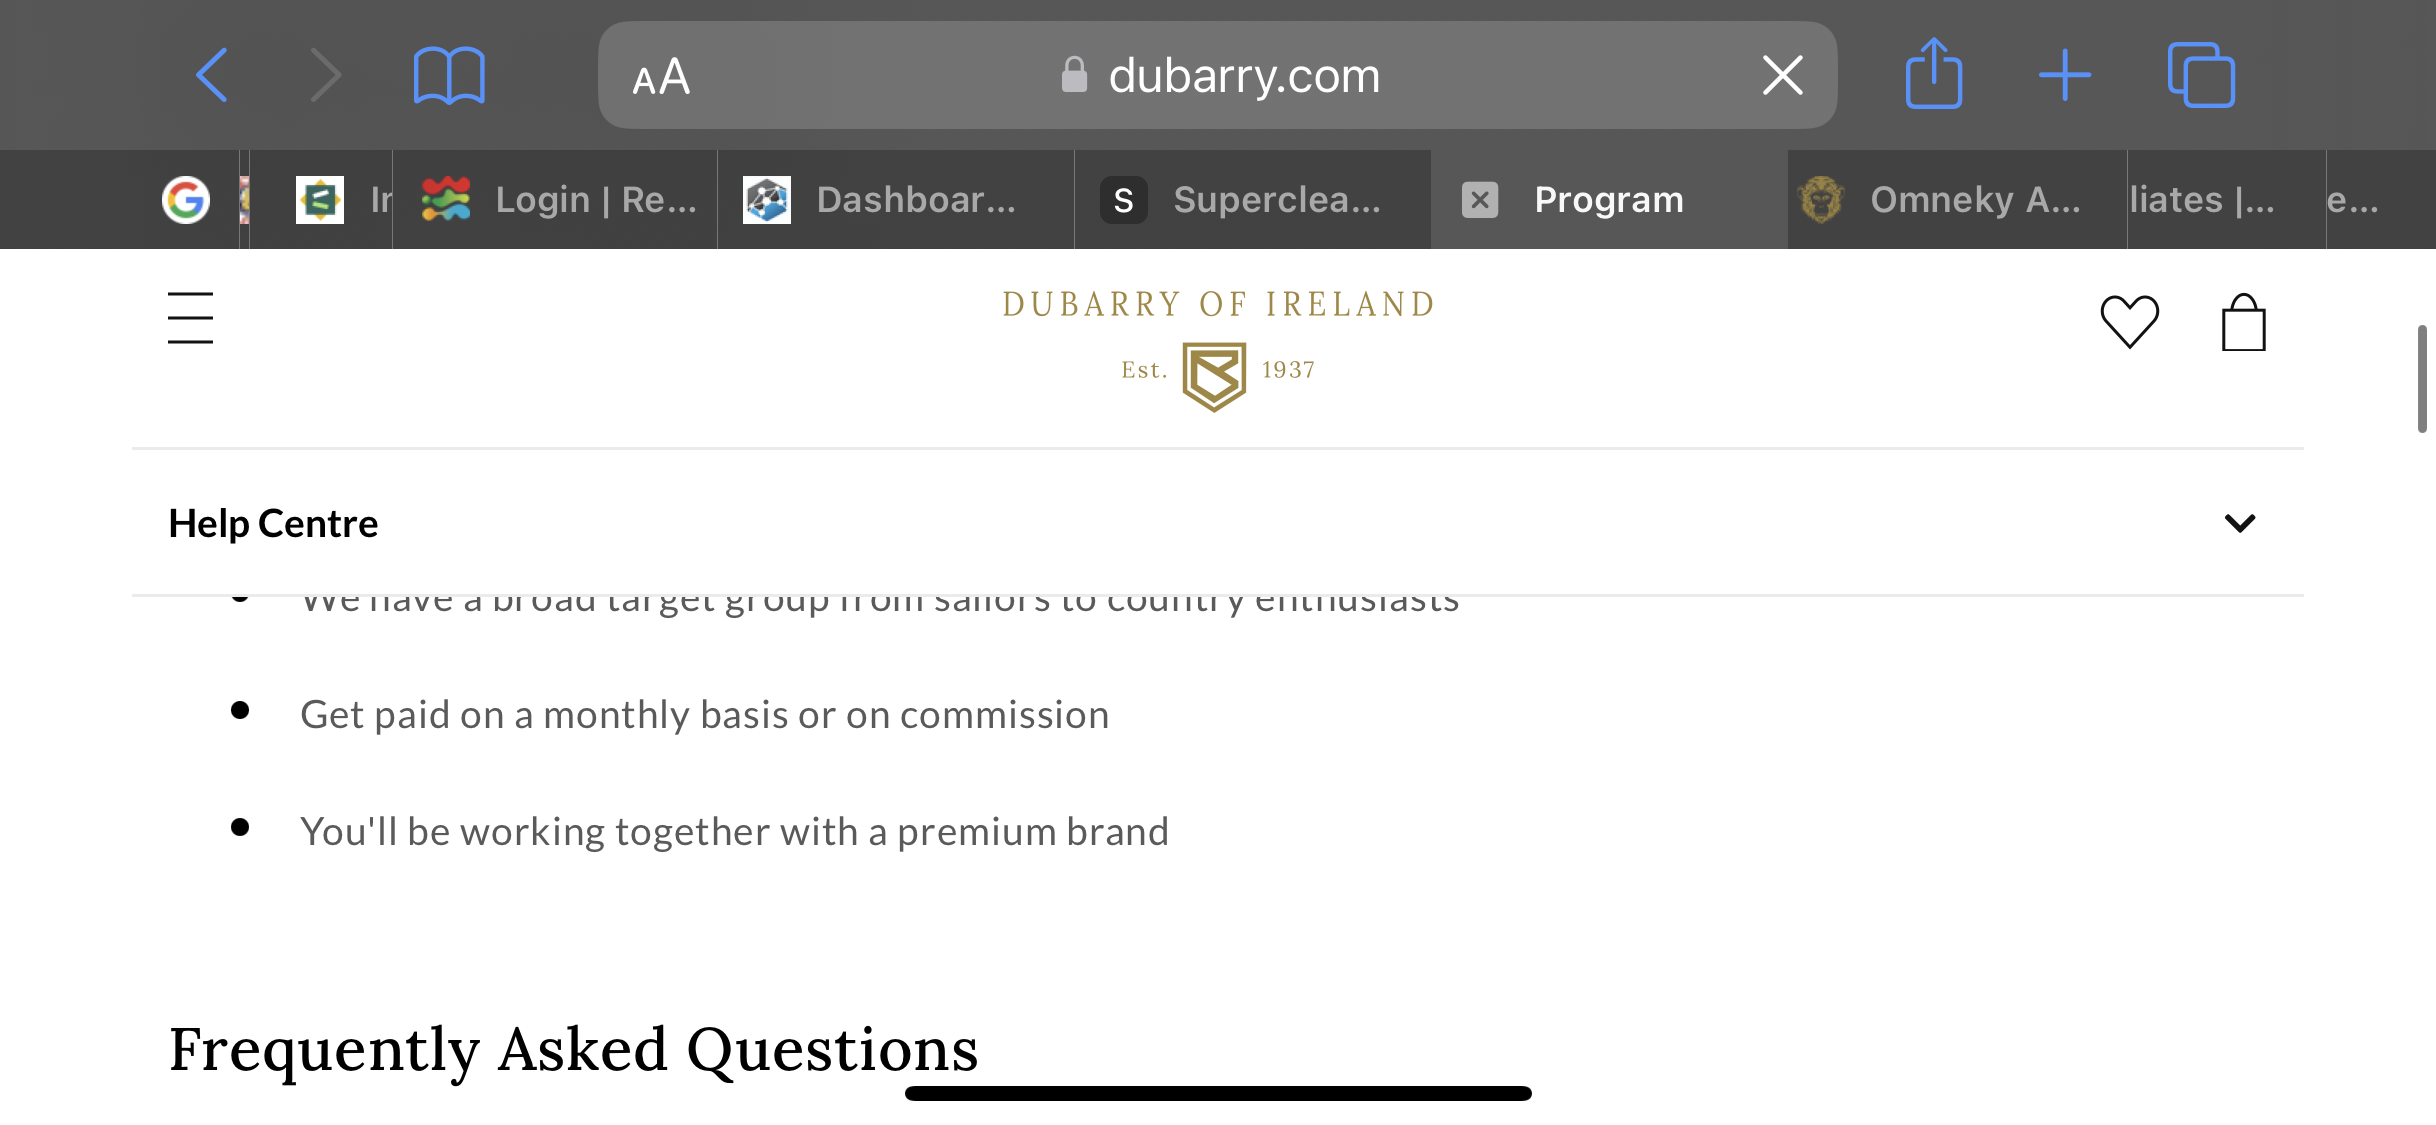The width and height of the screenshot is (2436, 1125).
Task: Close the Program tab
Action: point(1480,199)
